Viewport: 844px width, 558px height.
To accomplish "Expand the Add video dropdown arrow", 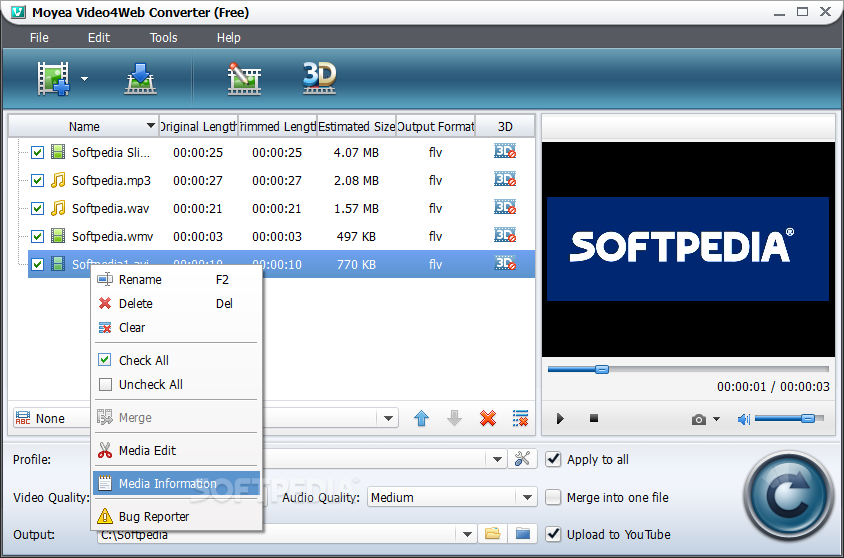I will pyautogui.click(x=85, y=79).
